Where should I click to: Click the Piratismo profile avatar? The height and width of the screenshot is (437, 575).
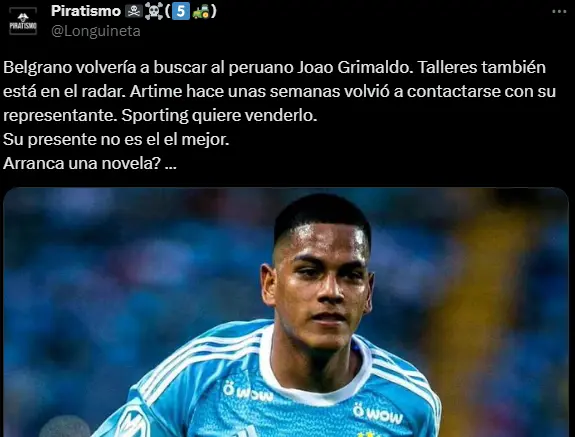pyautogui.click(x=23, y=22)
